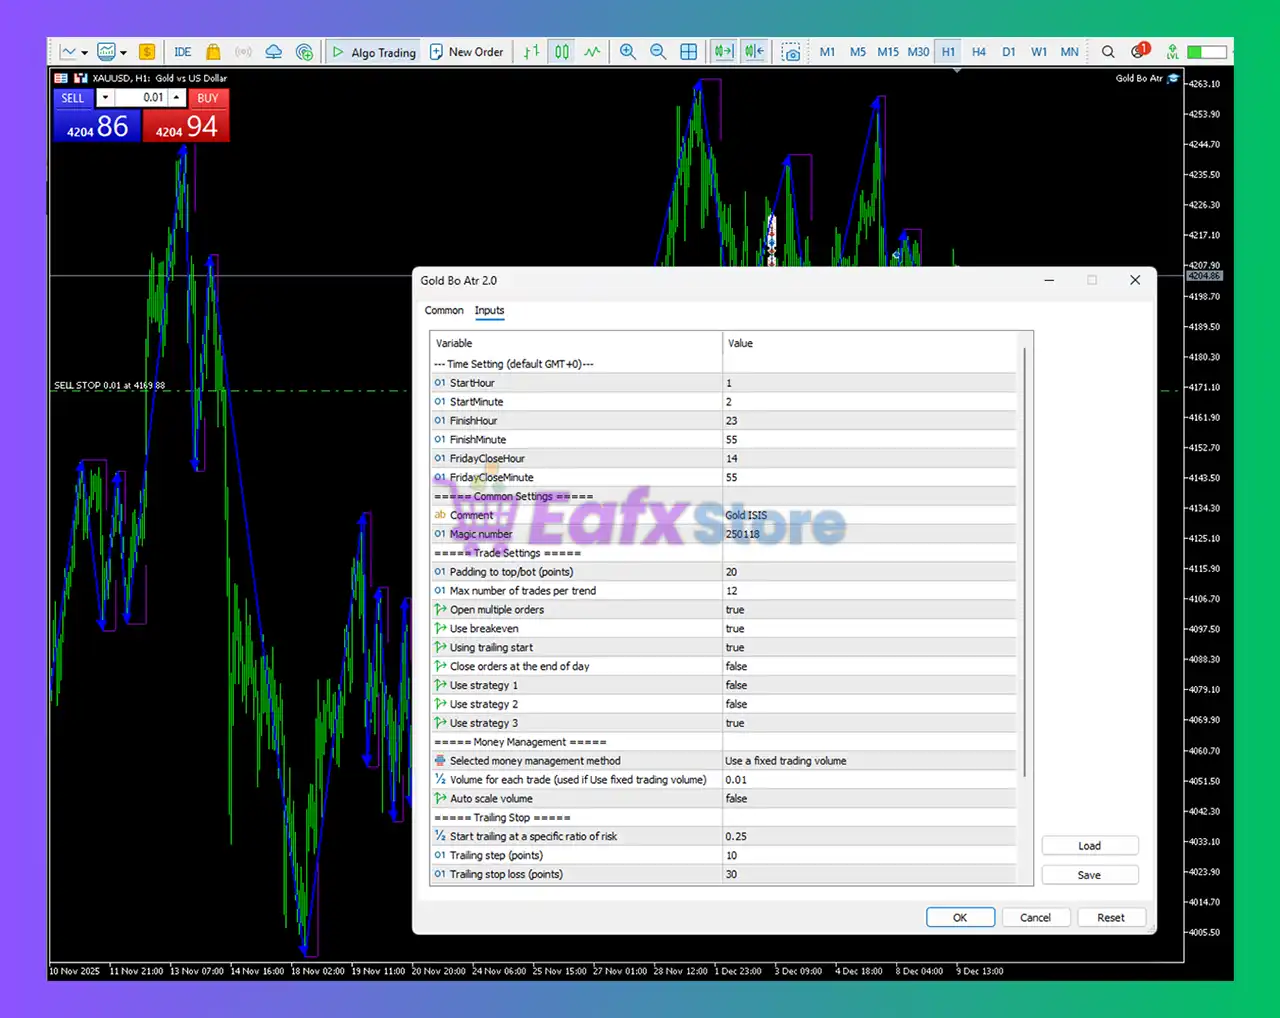Screen dimensions: 1280x1018
Task: Switch to the Common tab
Action: [x=444, y=311]
